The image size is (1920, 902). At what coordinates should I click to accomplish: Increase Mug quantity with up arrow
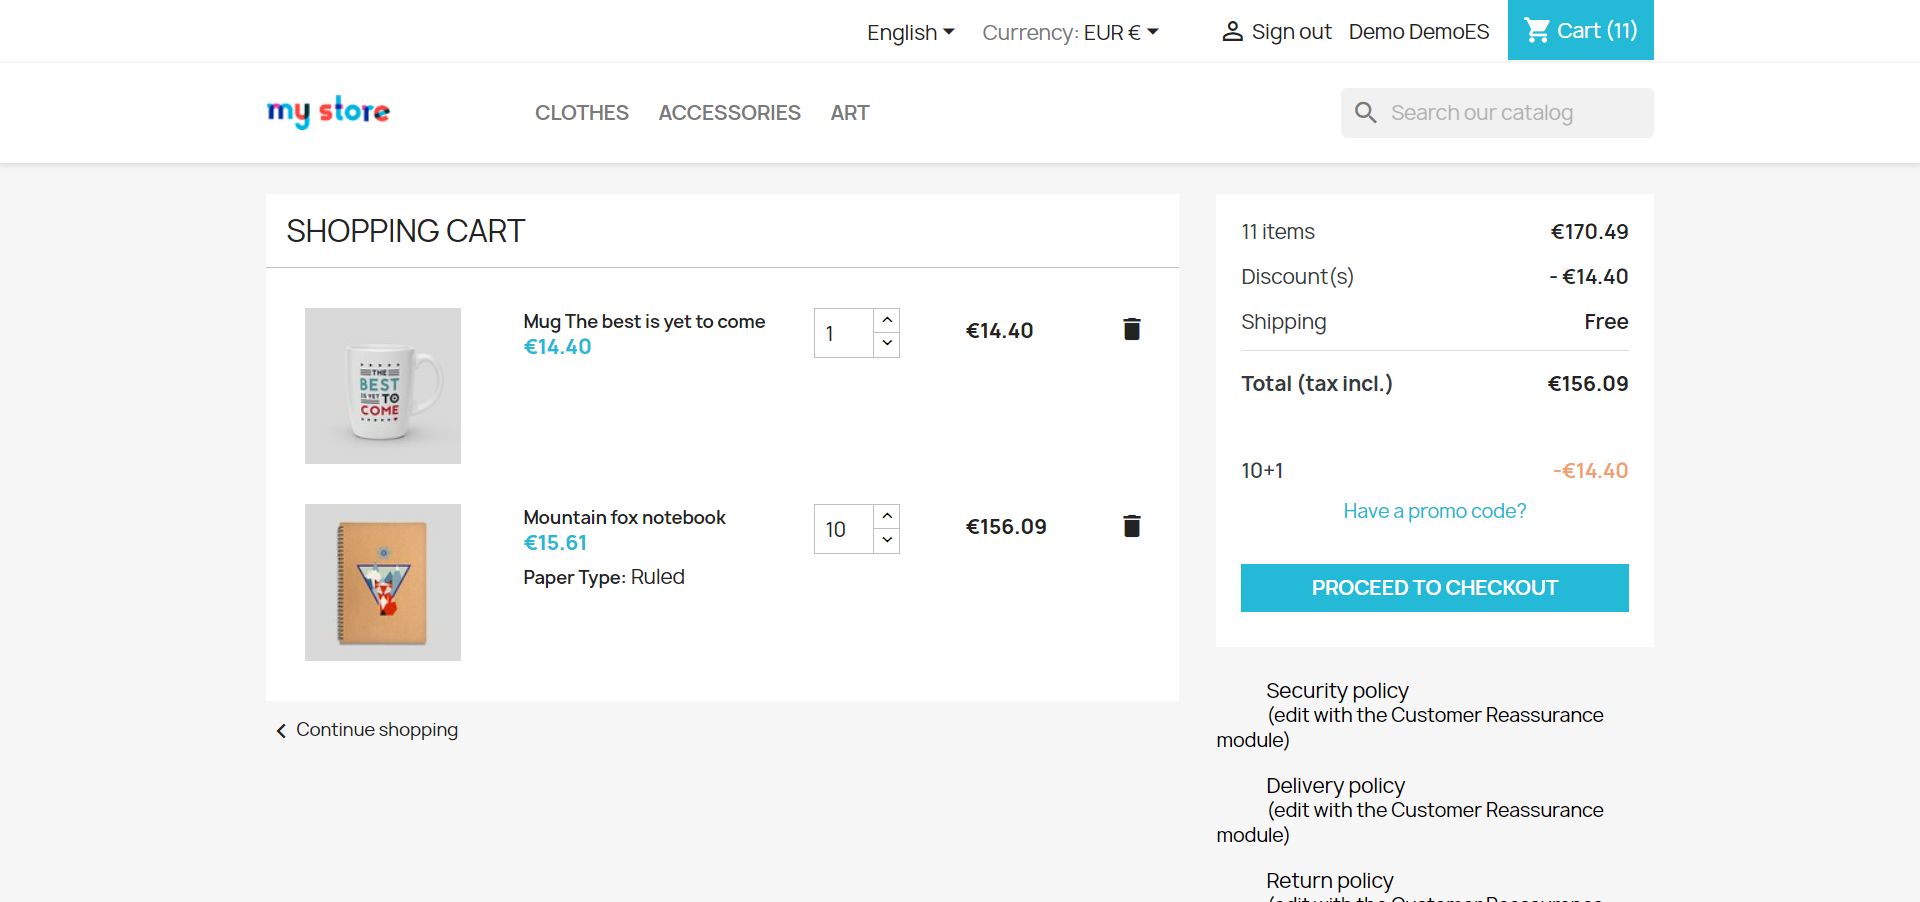point(887,320)
